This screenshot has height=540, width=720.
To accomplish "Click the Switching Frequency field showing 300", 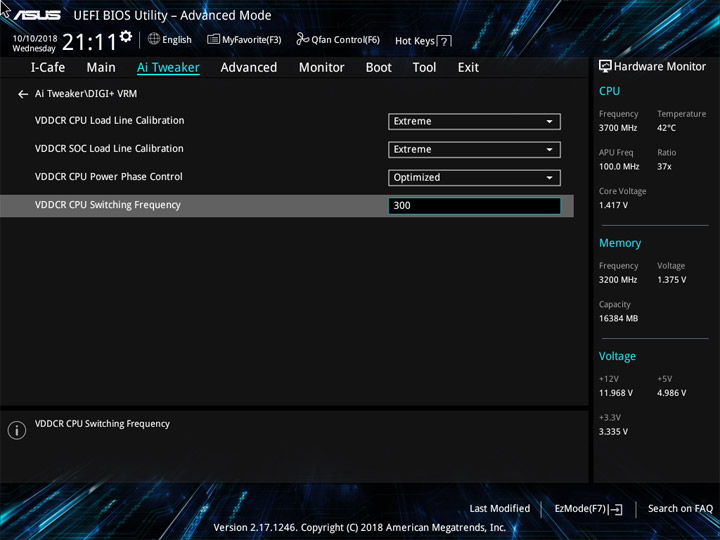I will coord(474,206).
